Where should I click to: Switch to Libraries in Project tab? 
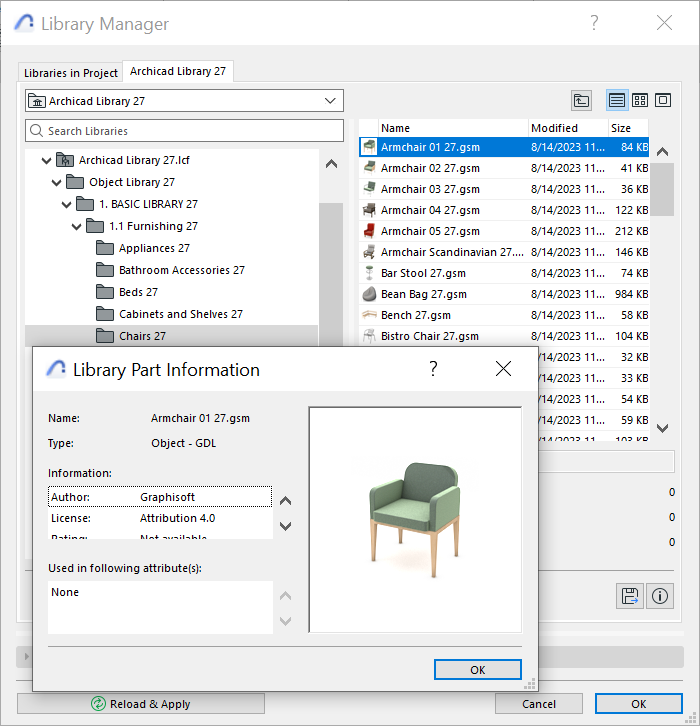[70, 73]
